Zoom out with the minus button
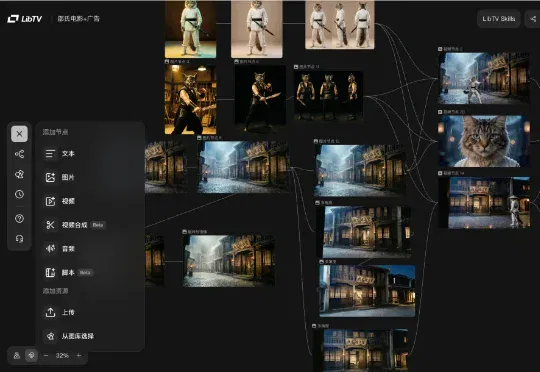Image resolution: width=540 pixels, height=372 pixels. 46,355
